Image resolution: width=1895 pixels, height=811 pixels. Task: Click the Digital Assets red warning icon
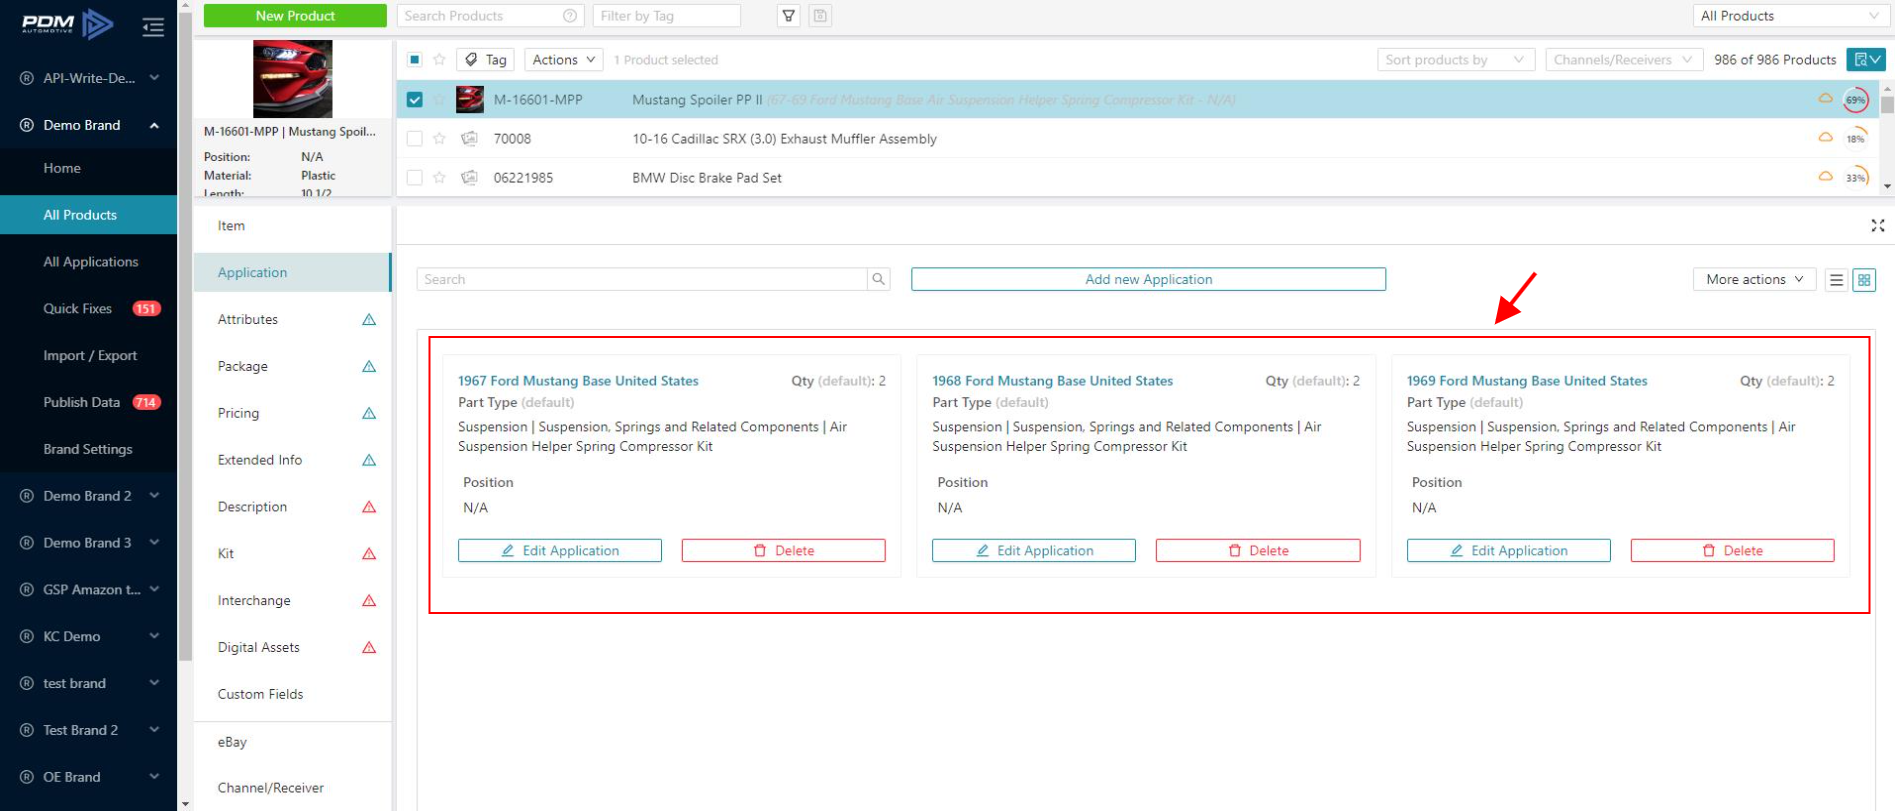(x=369, y=648)
